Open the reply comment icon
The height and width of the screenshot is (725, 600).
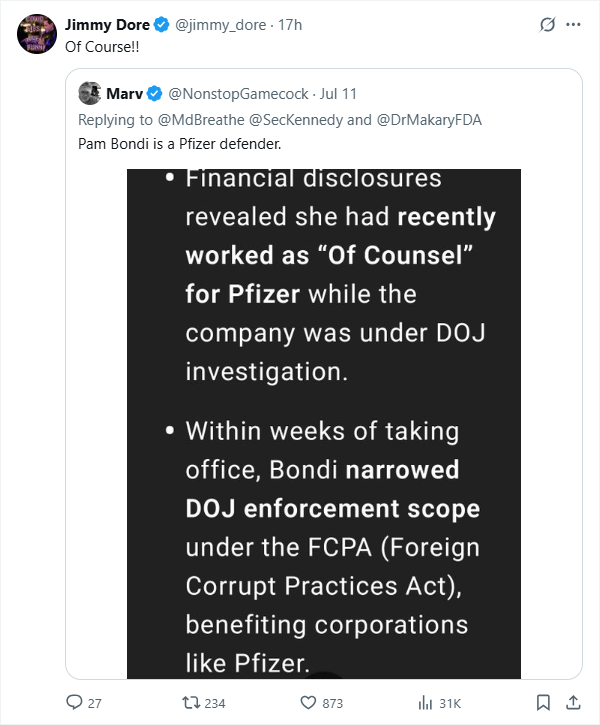(x=74, y=702)
